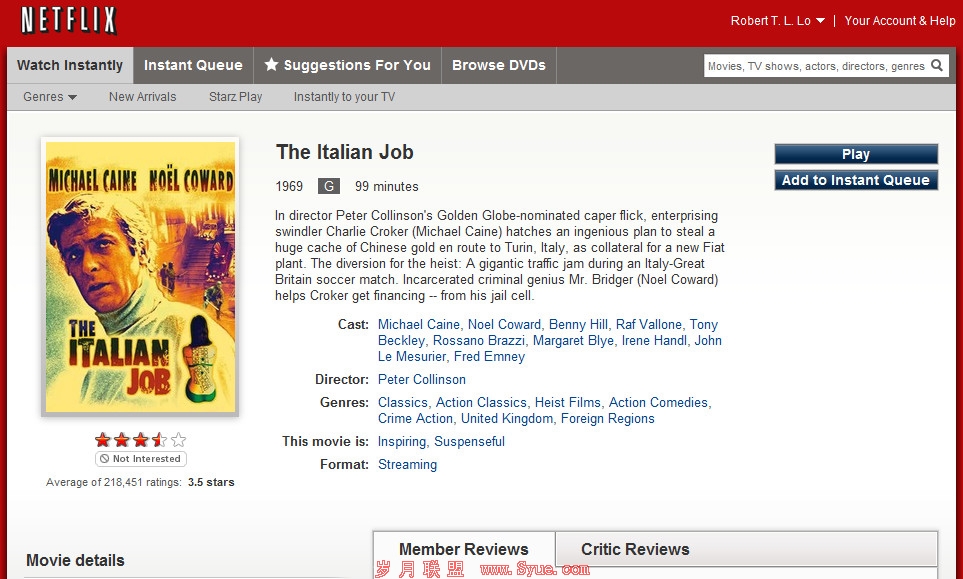Open Fred Emney cast link
963x579 pixels.
(489, 356)
